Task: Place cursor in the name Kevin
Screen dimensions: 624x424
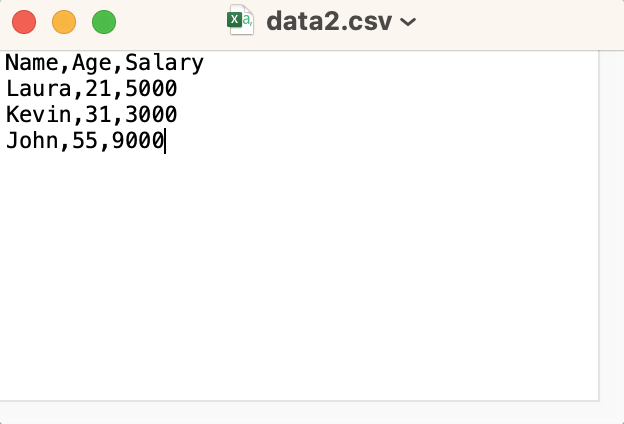Action: [38, 115]
